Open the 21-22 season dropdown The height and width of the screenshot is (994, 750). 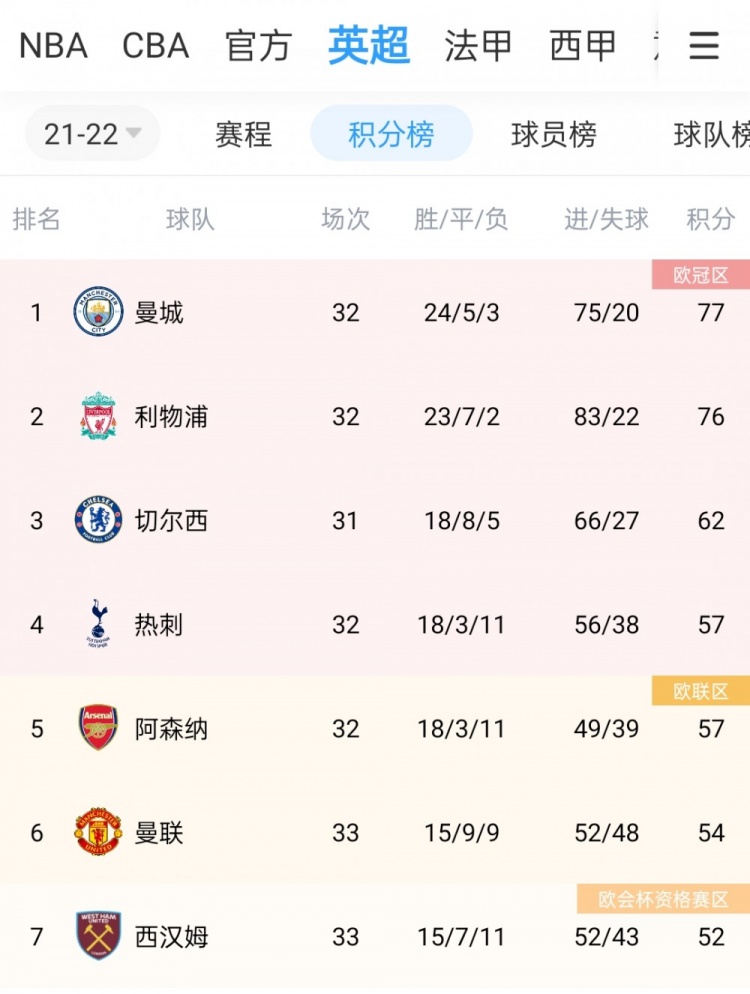(93, 133)
